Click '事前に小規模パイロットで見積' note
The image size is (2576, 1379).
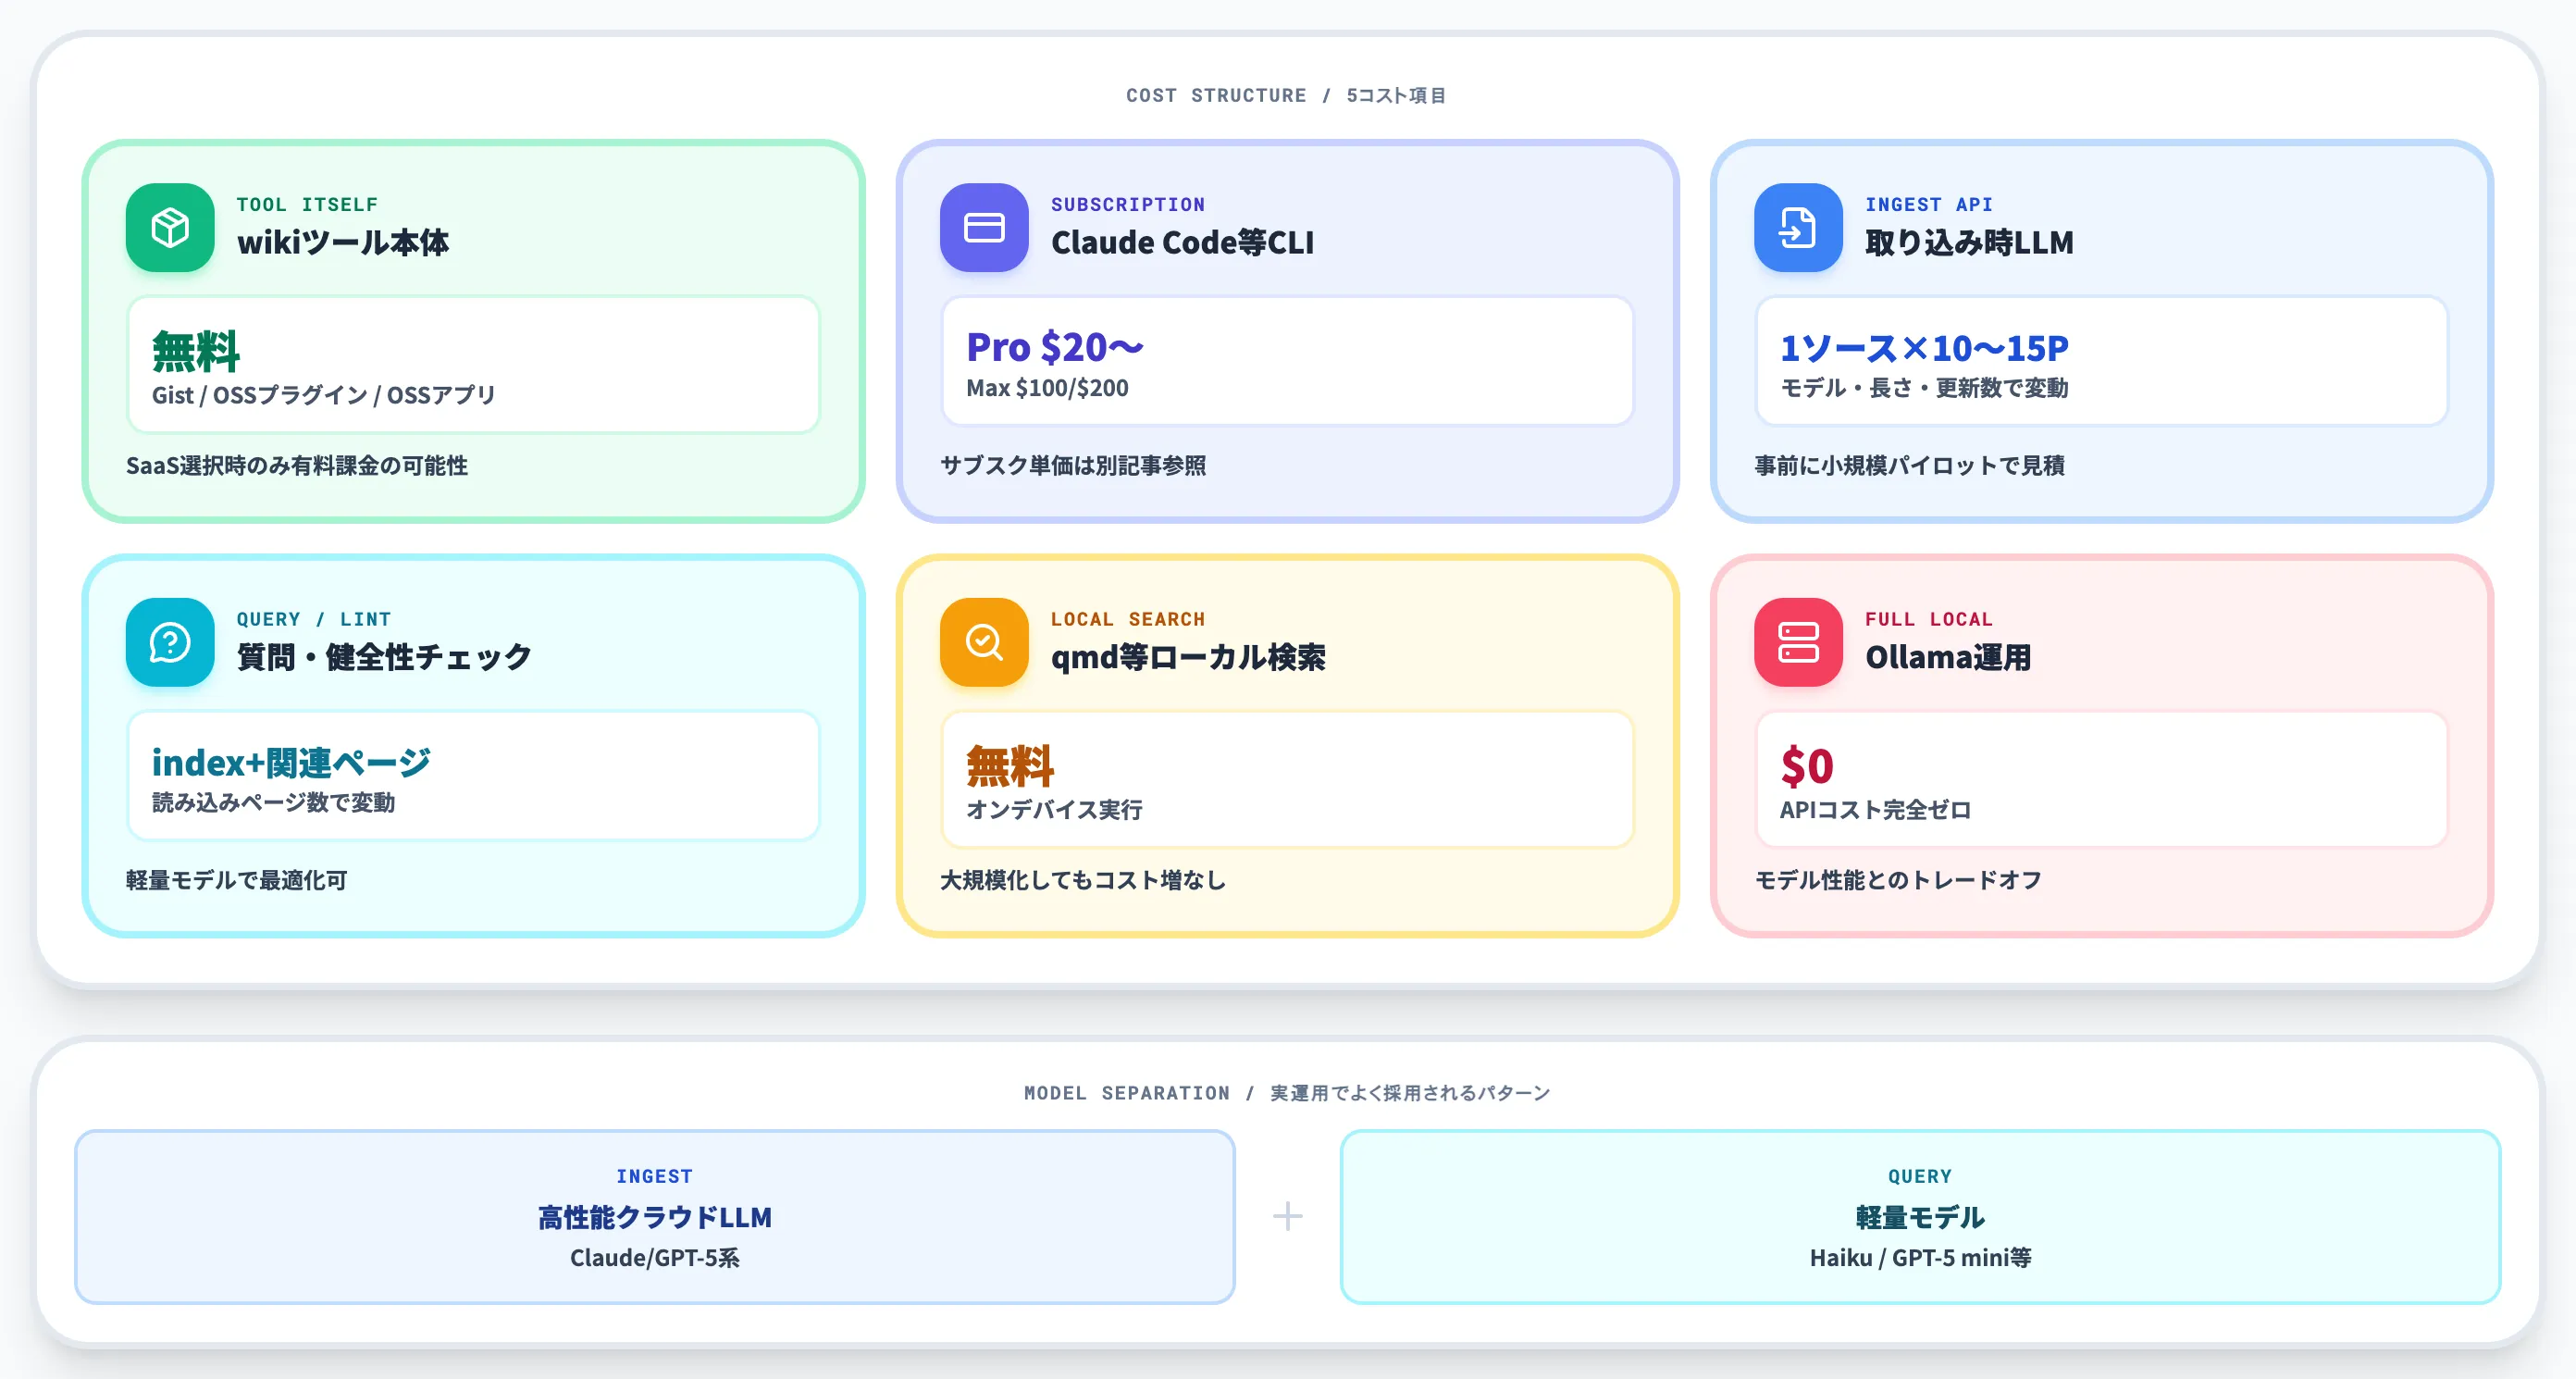[x=1909, y=465]
